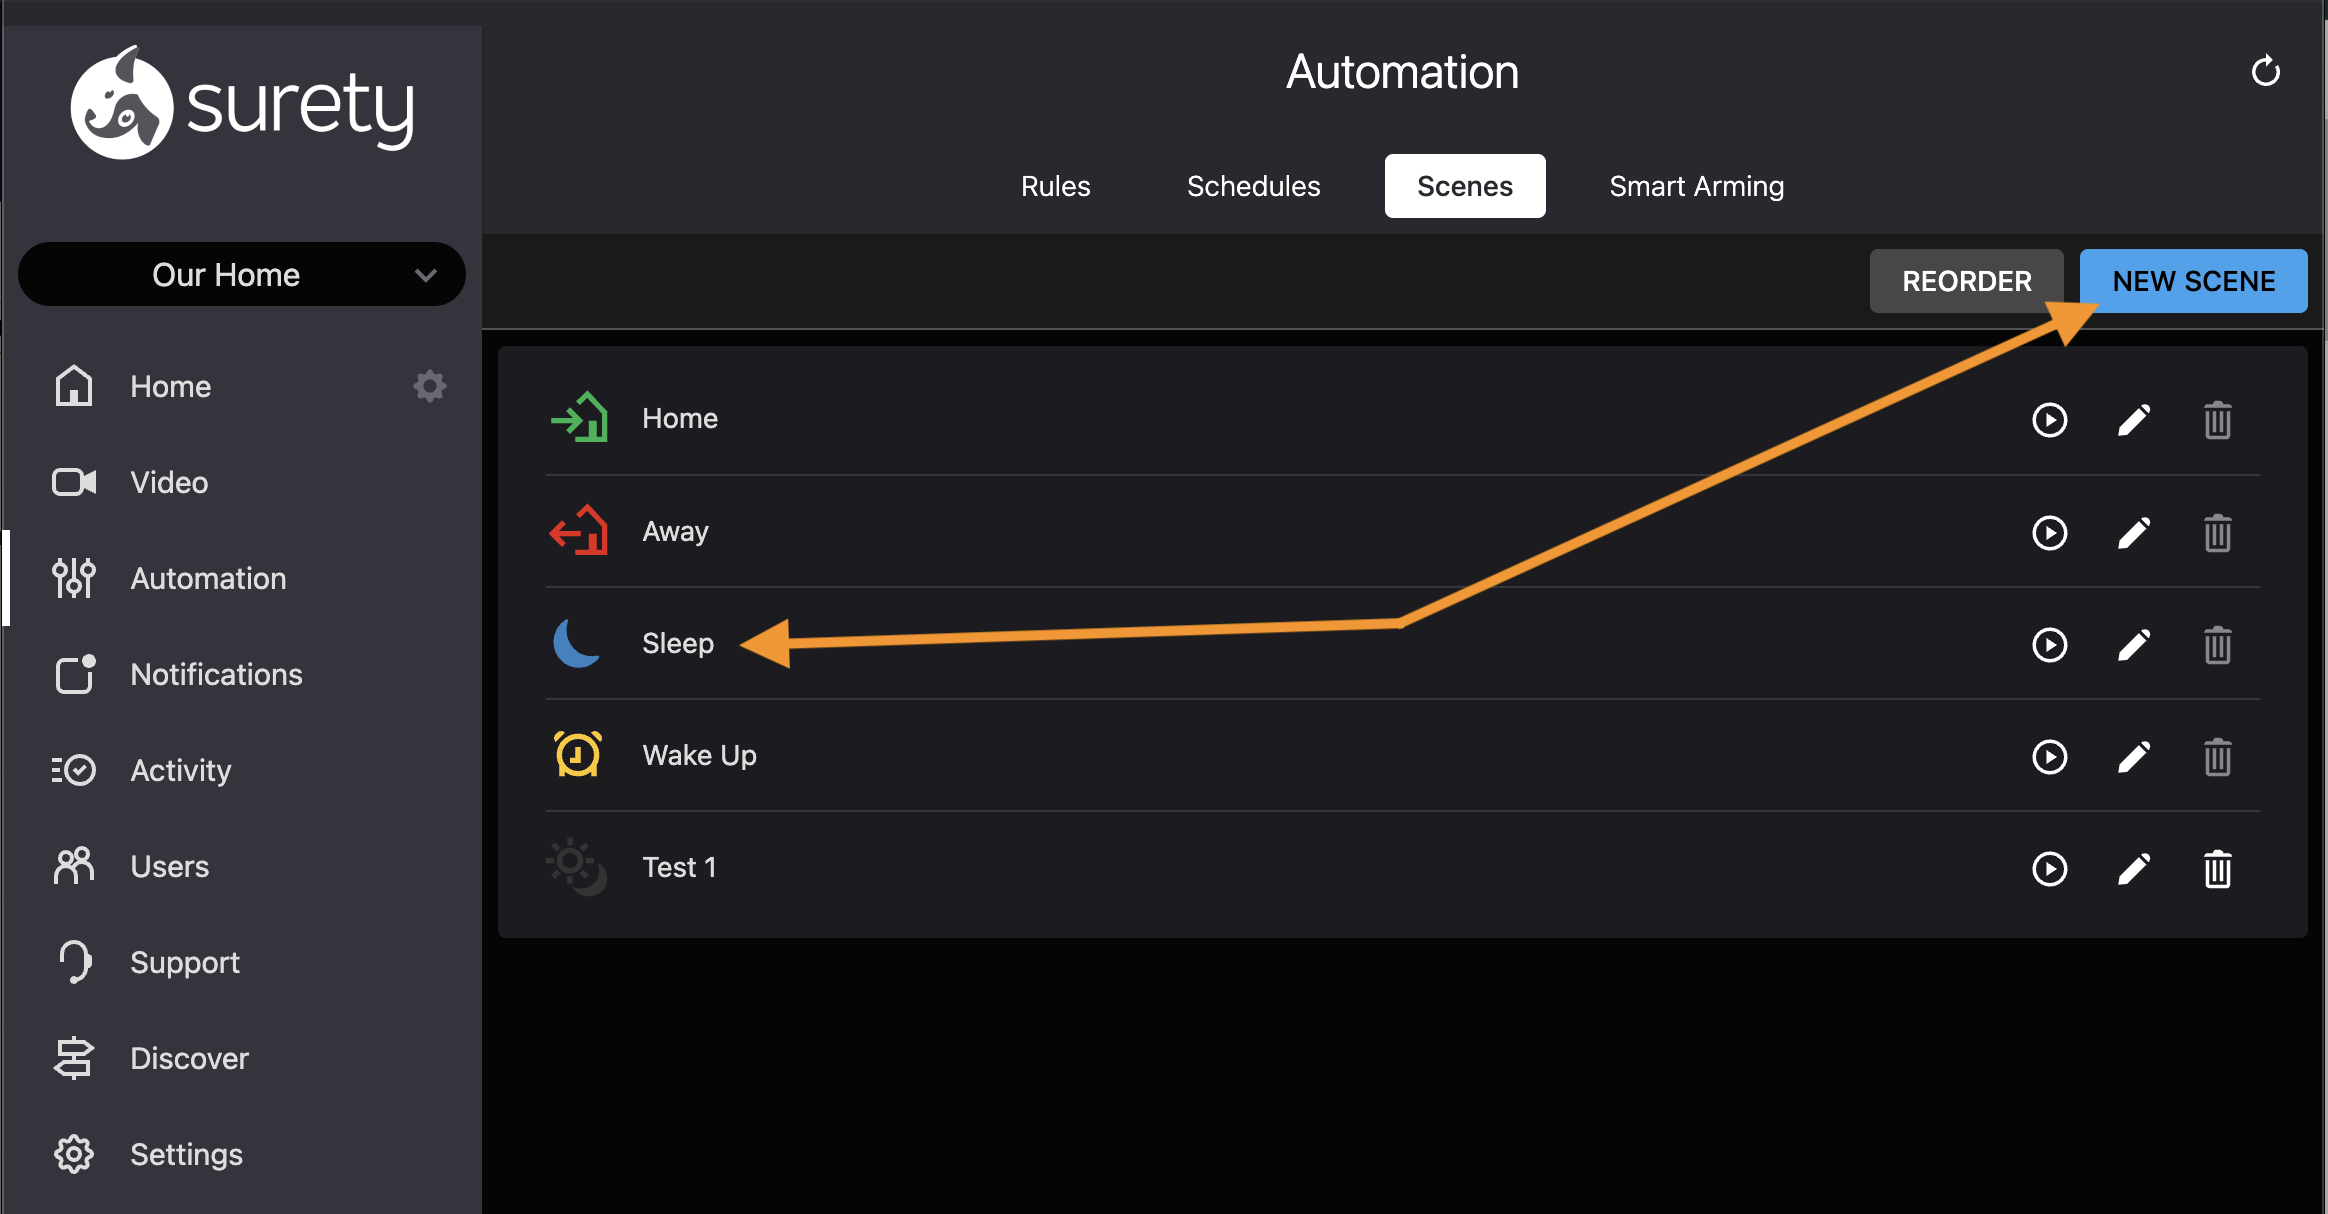Select the Wake Up scene row

pos(699,756)
